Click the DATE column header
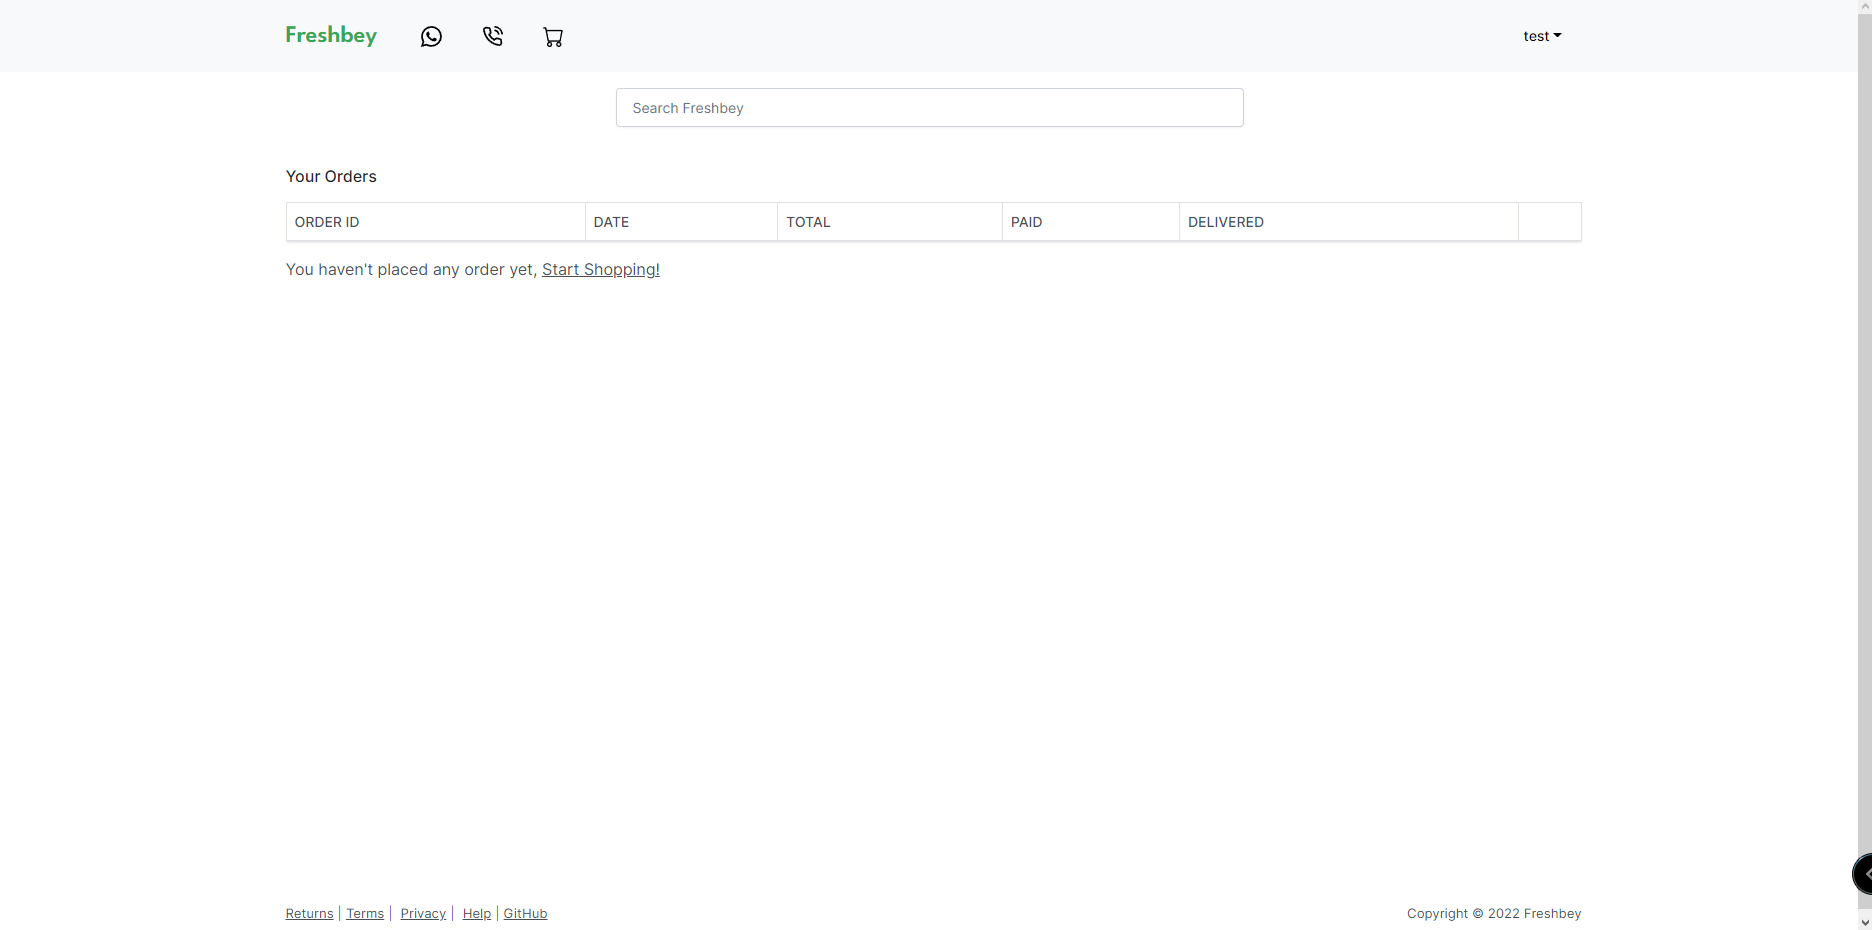The width and height of the screenshot is (1872, 930). 681,222
